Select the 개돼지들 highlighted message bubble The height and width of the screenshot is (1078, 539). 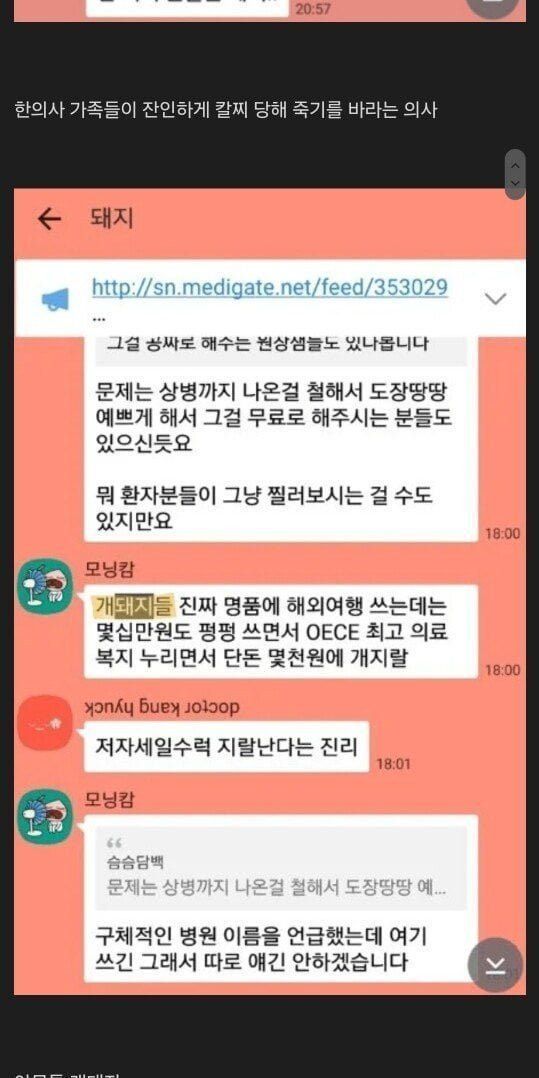click(280, 631)
